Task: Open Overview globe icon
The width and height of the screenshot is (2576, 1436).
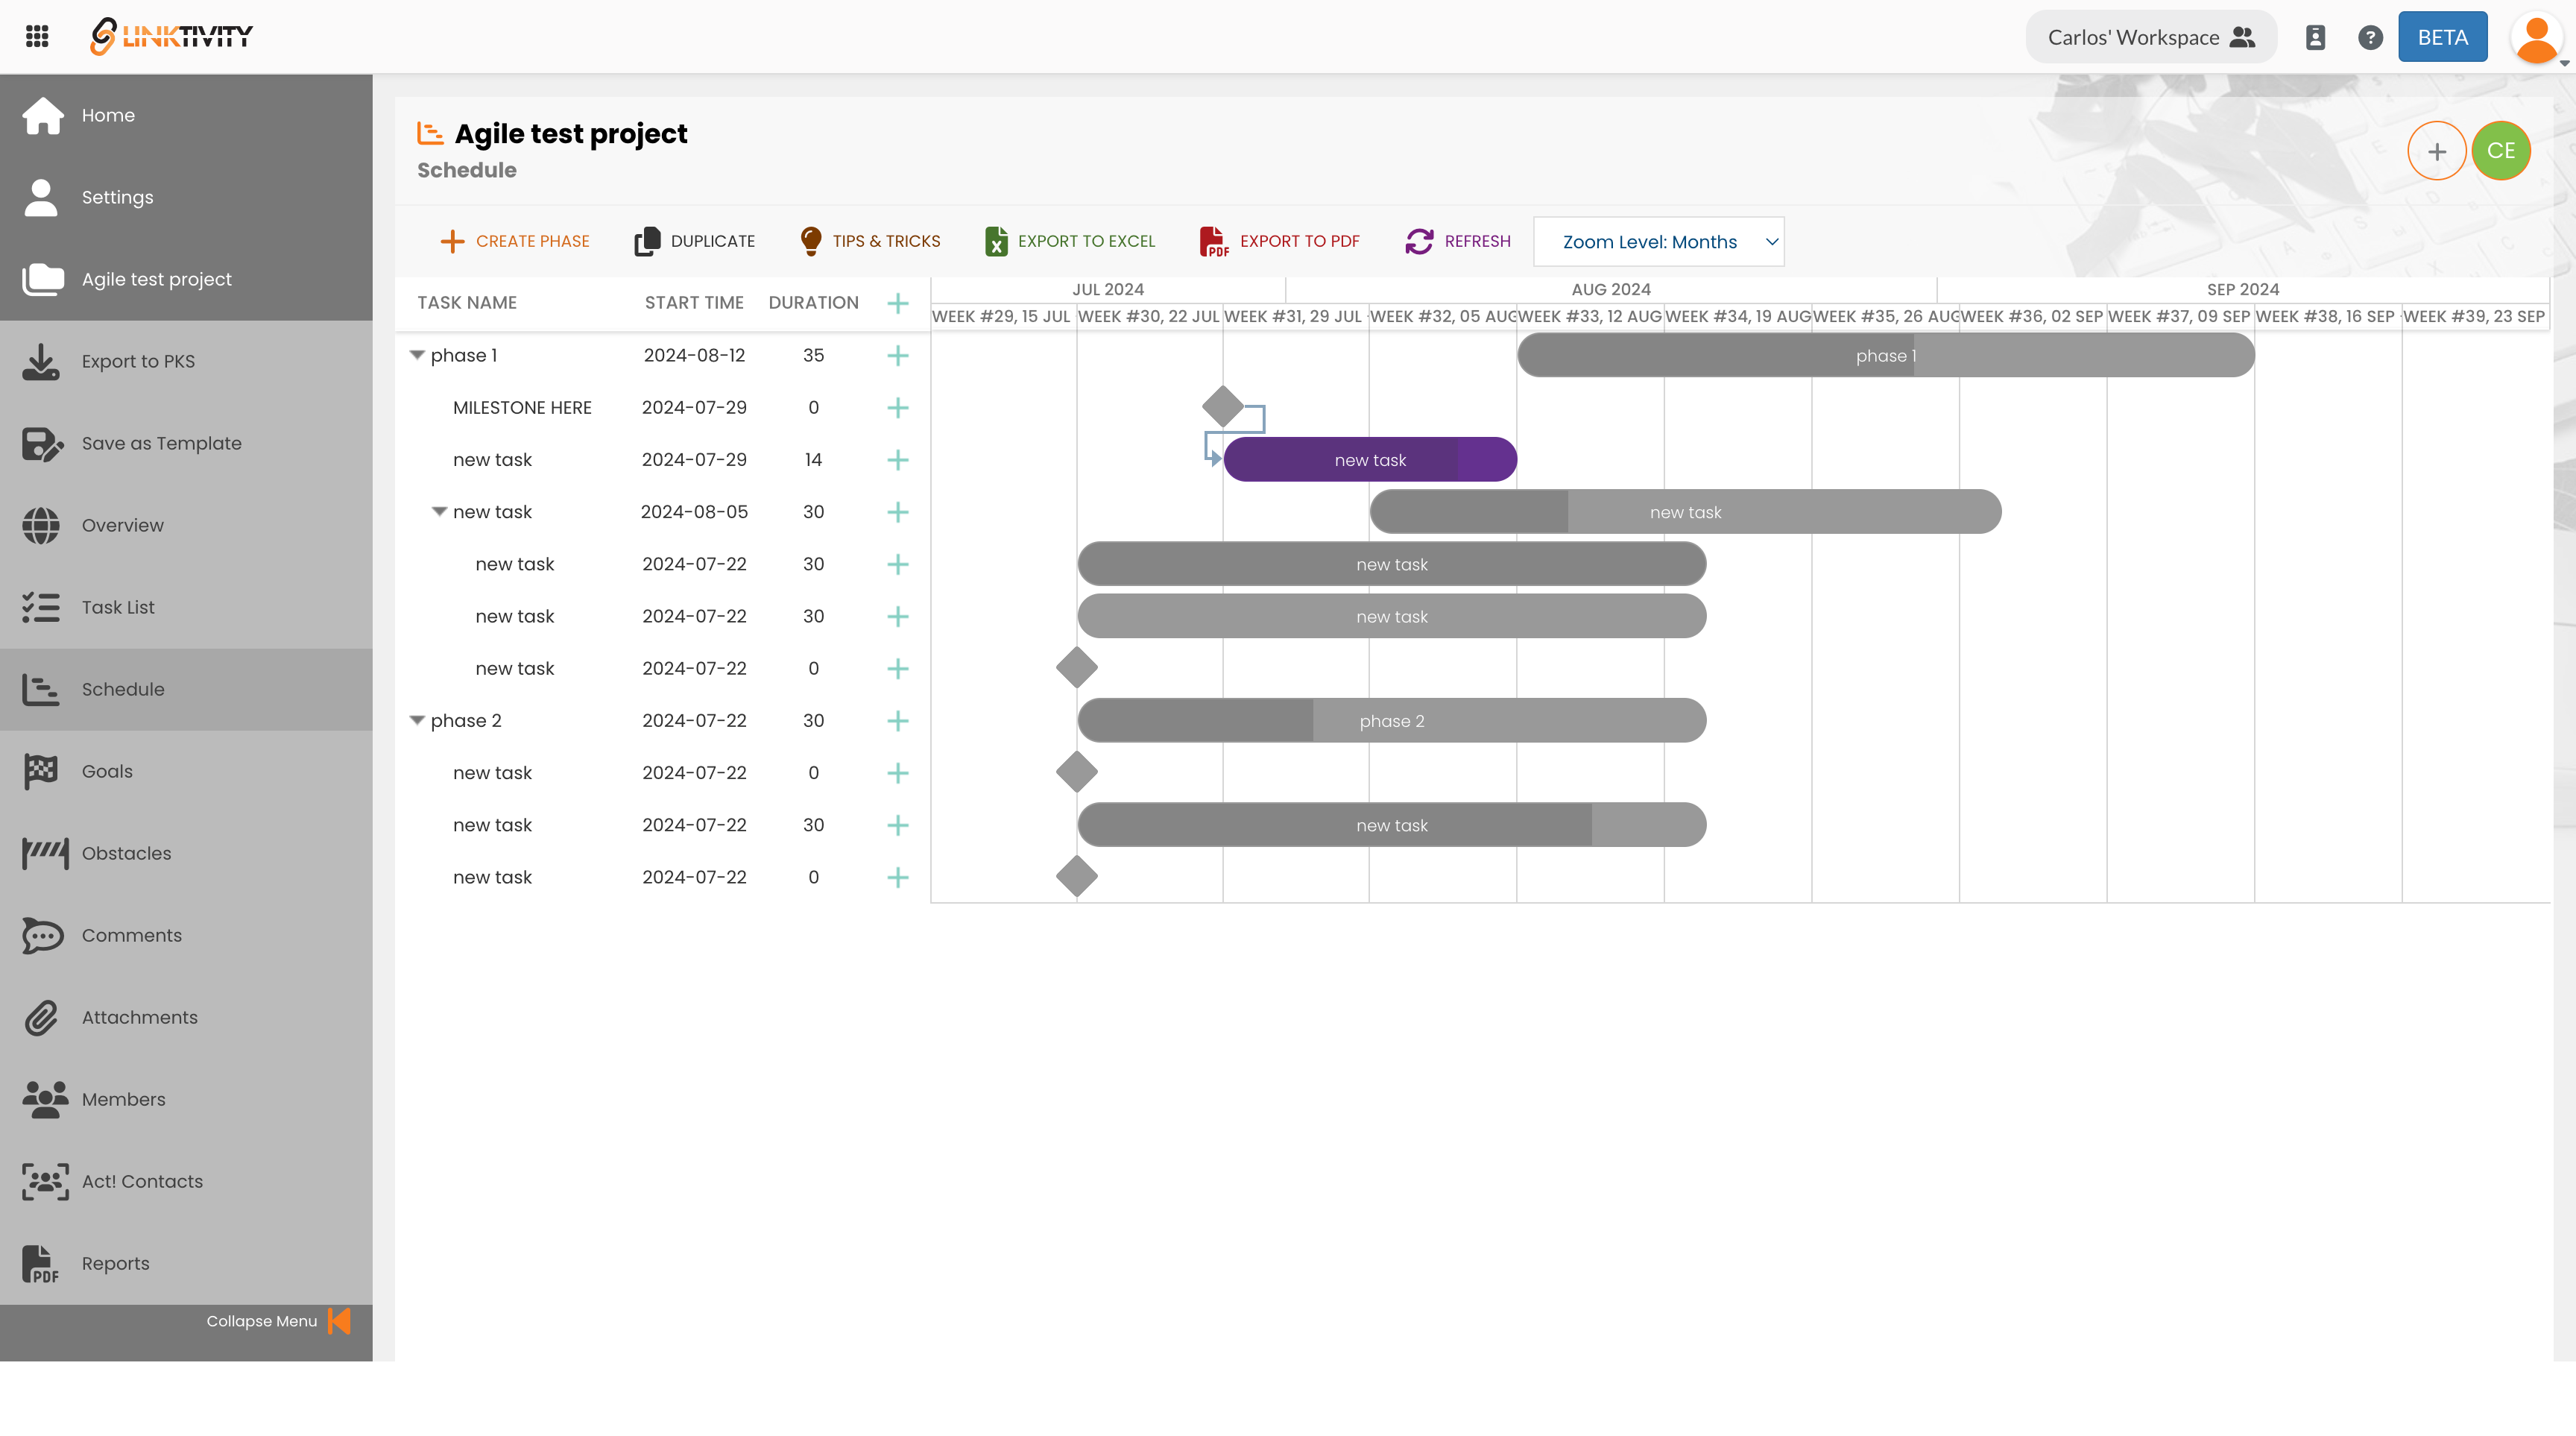Action: point(41,525)
